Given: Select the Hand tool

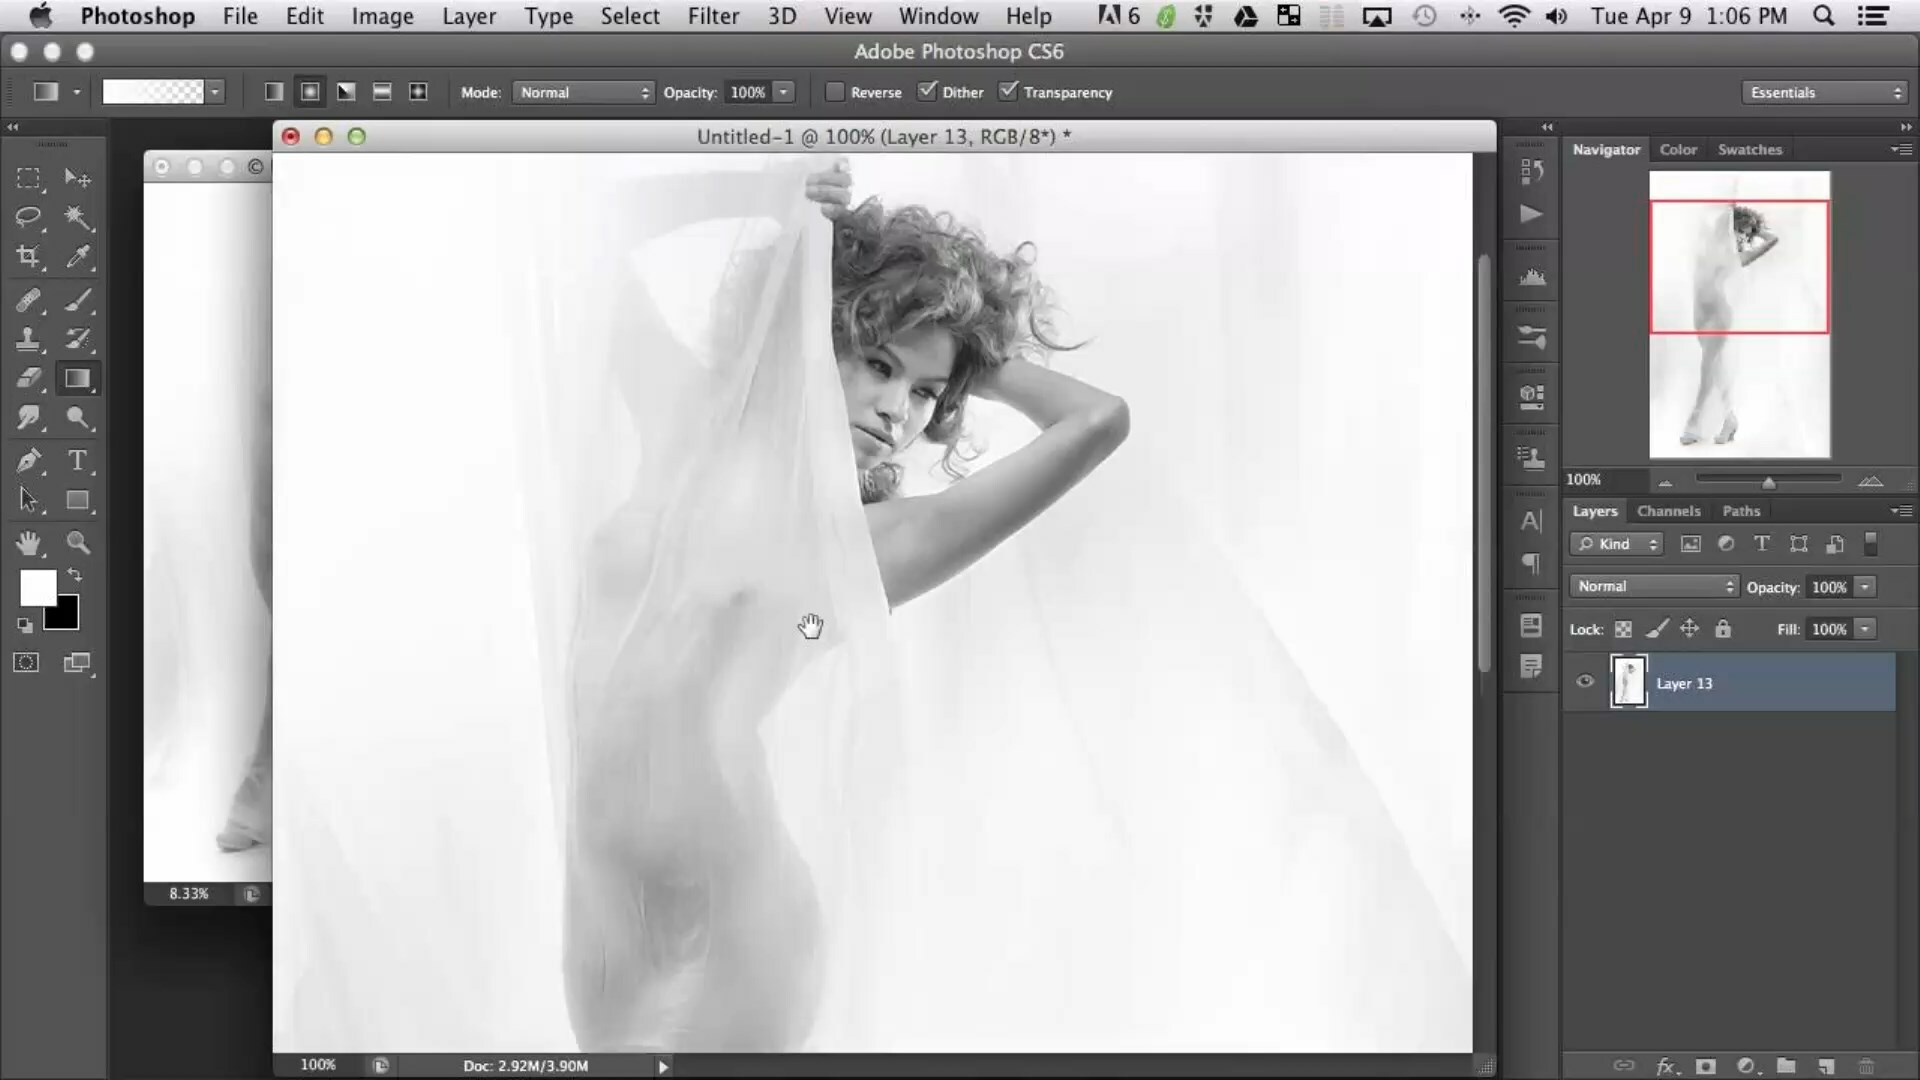Looking at the screenshot, I should click(28, 543).
